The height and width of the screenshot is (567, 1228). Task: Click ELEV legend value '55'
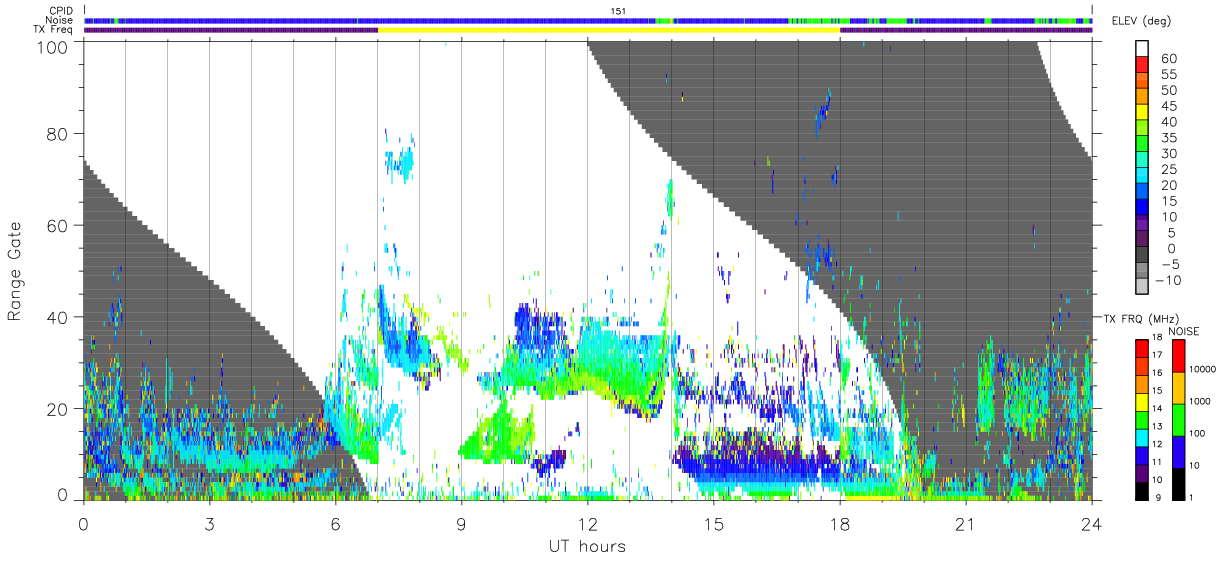[x=1168, y=75]
